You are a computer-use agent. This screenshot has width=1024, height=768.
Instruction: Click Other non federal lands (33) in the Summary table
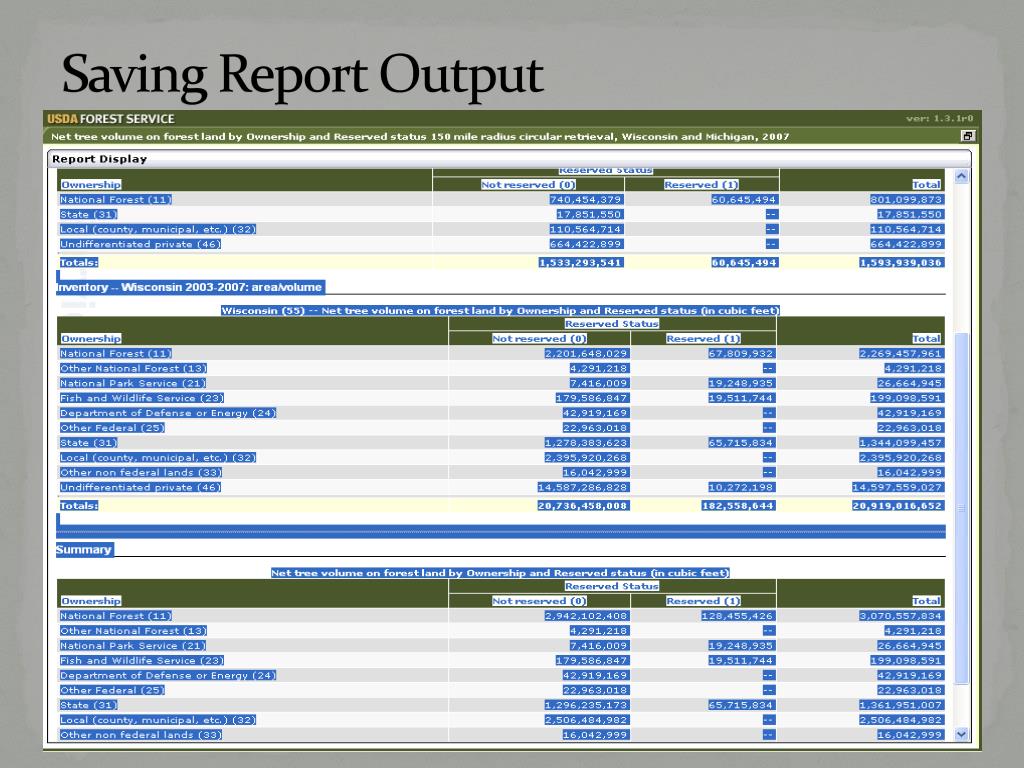(x=141, y=735)
